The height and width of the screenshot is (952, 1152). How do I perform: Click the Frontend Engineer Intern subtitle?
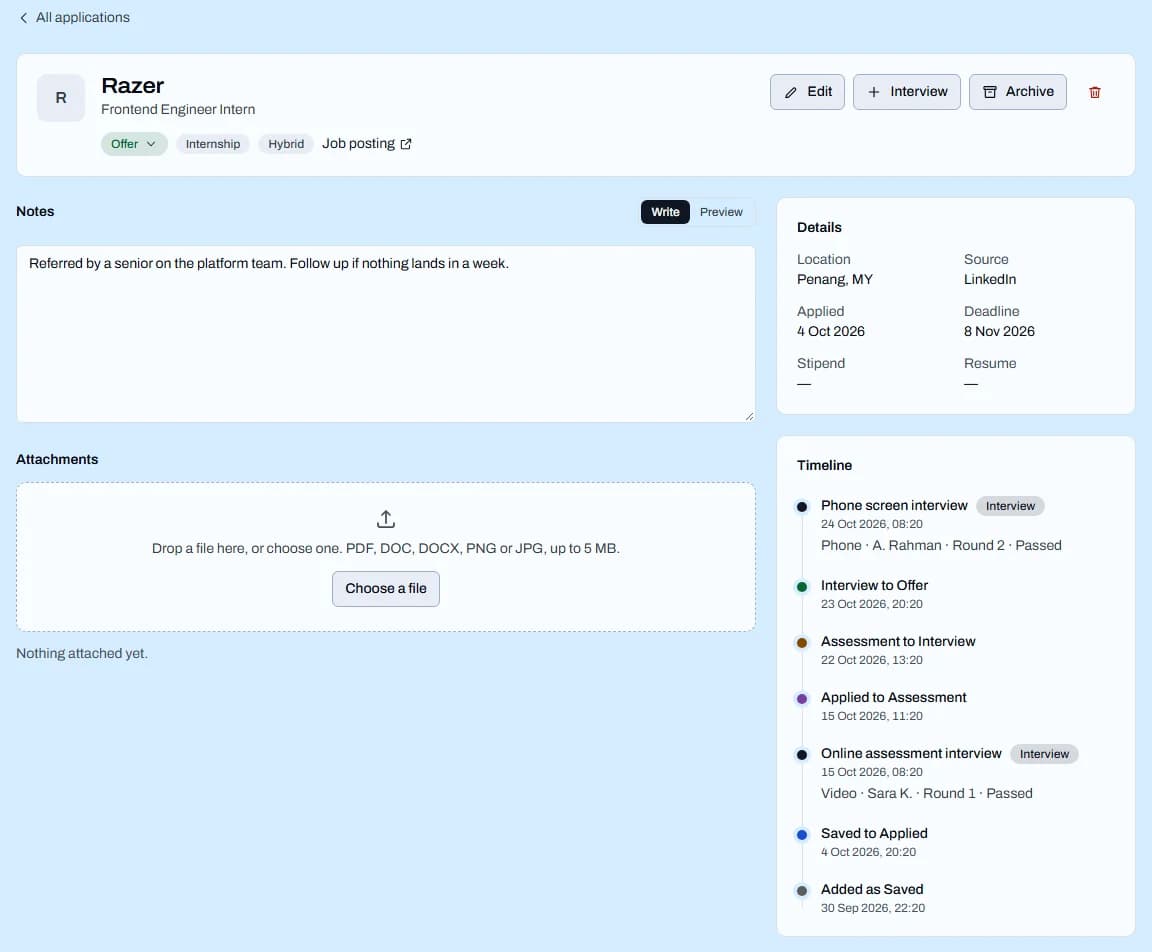pos(178,109)
